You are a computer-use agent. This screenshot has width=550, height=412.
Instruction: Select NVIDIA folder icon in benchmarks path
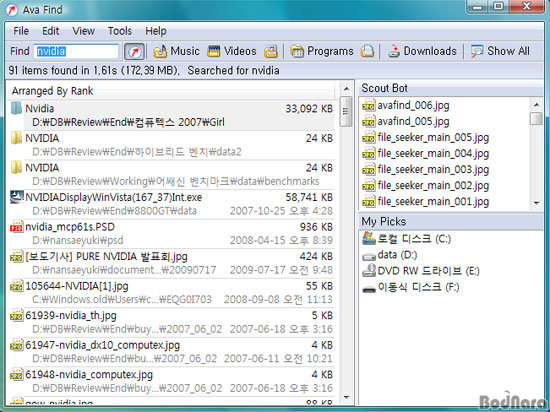(x=16, y=167)
